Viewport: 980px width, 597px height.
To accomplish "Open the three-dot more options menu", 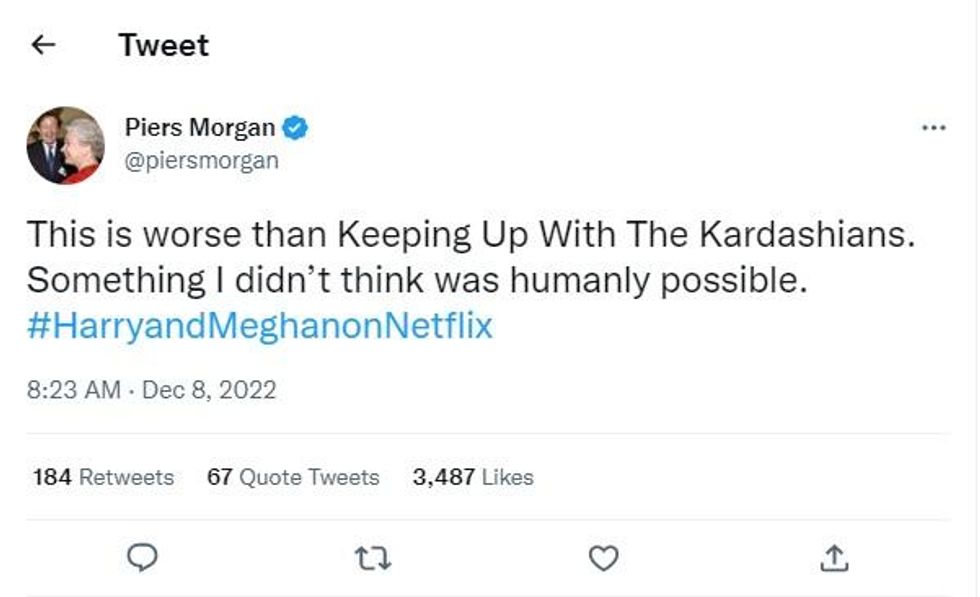I will pyautogui.click(x=932, y=128).
